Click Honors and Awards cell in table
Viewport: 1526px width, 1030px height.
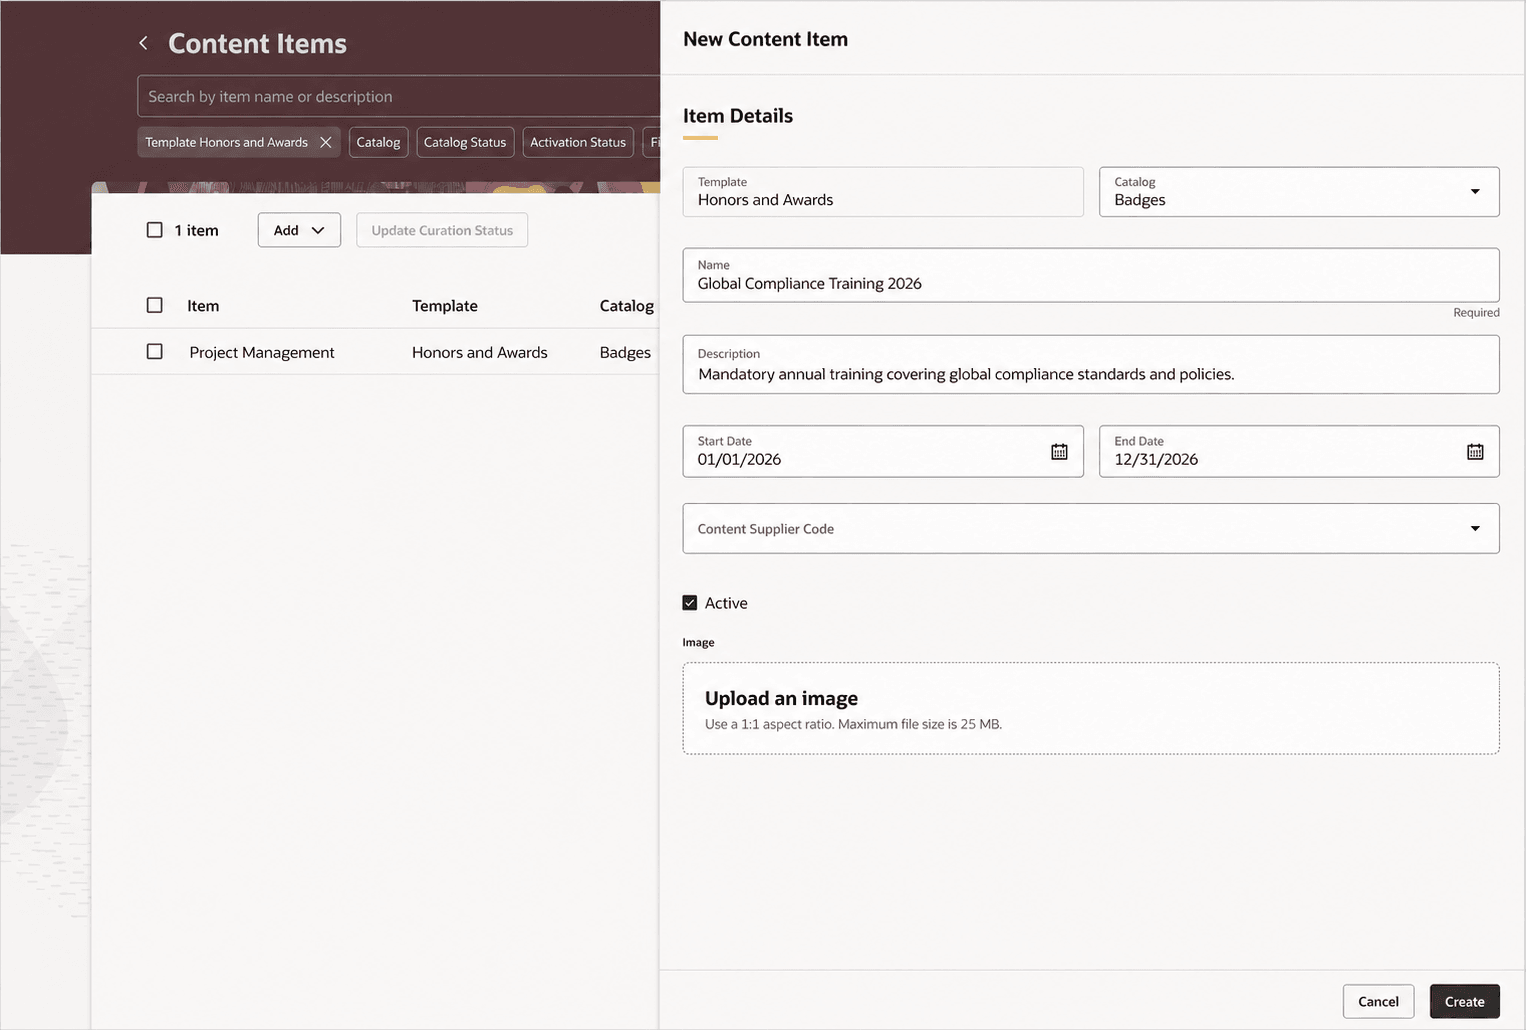(x=480, y=352)
